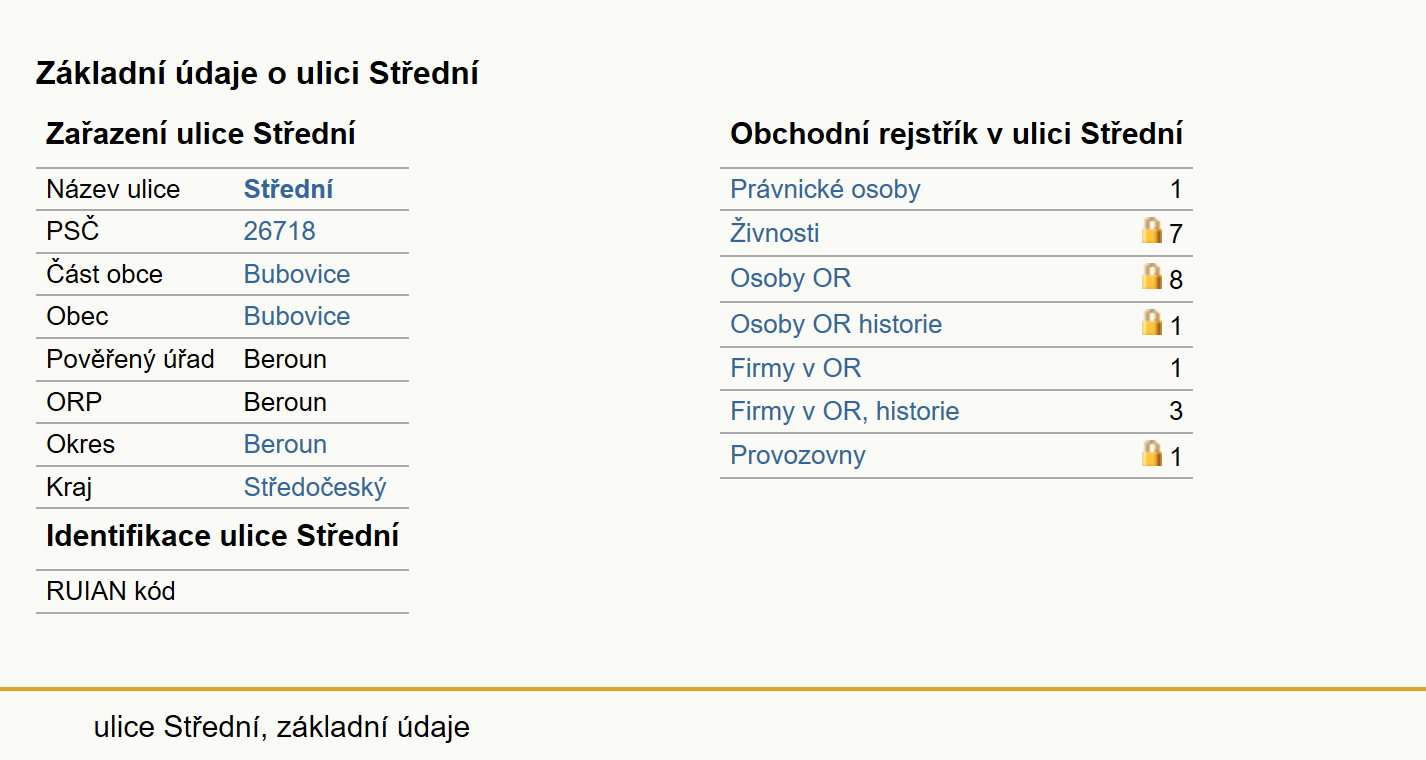Screen dimensions: 1426x760
Task: Open Bubovice link in Obec row
Action: 297,316
